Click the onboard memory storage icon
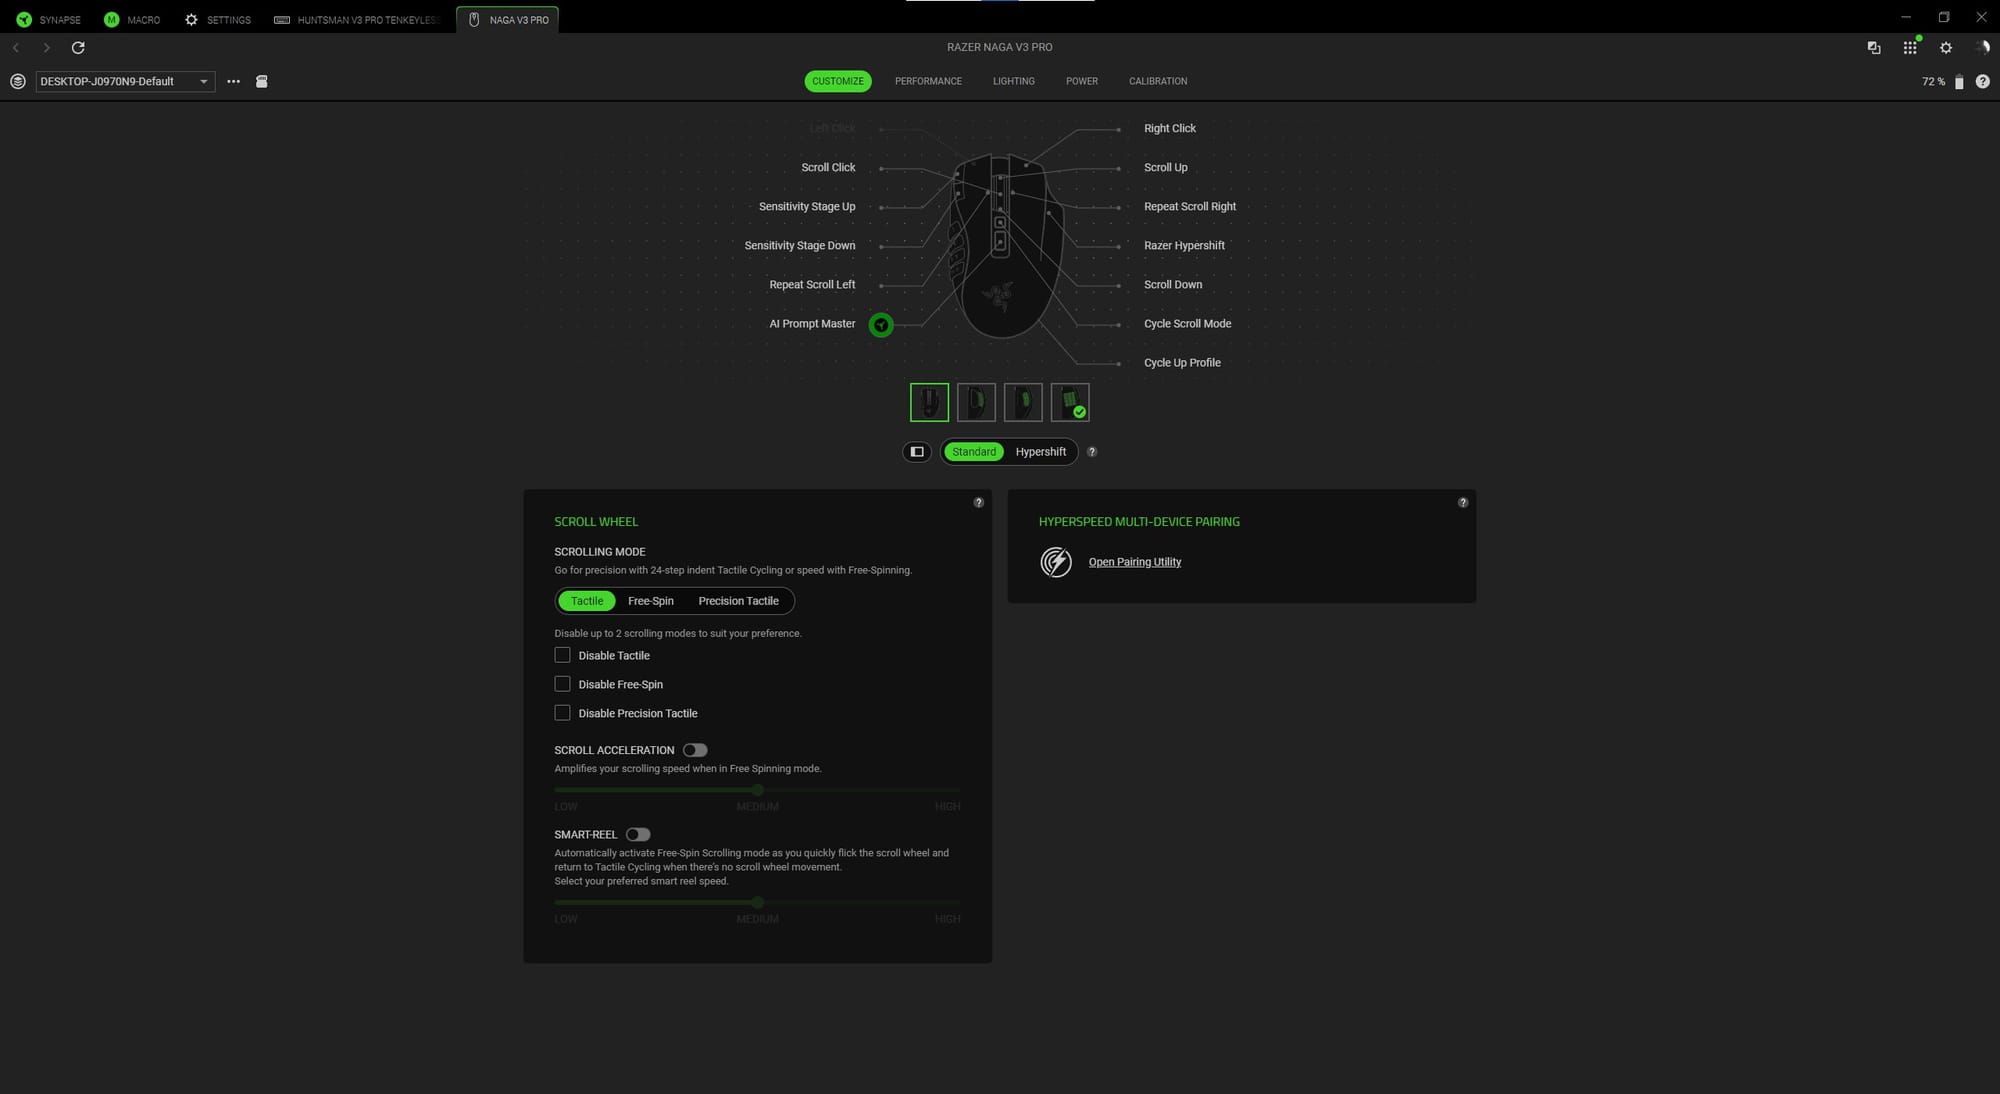Viewport: 2000px width, 1094px height. (262, 82)
